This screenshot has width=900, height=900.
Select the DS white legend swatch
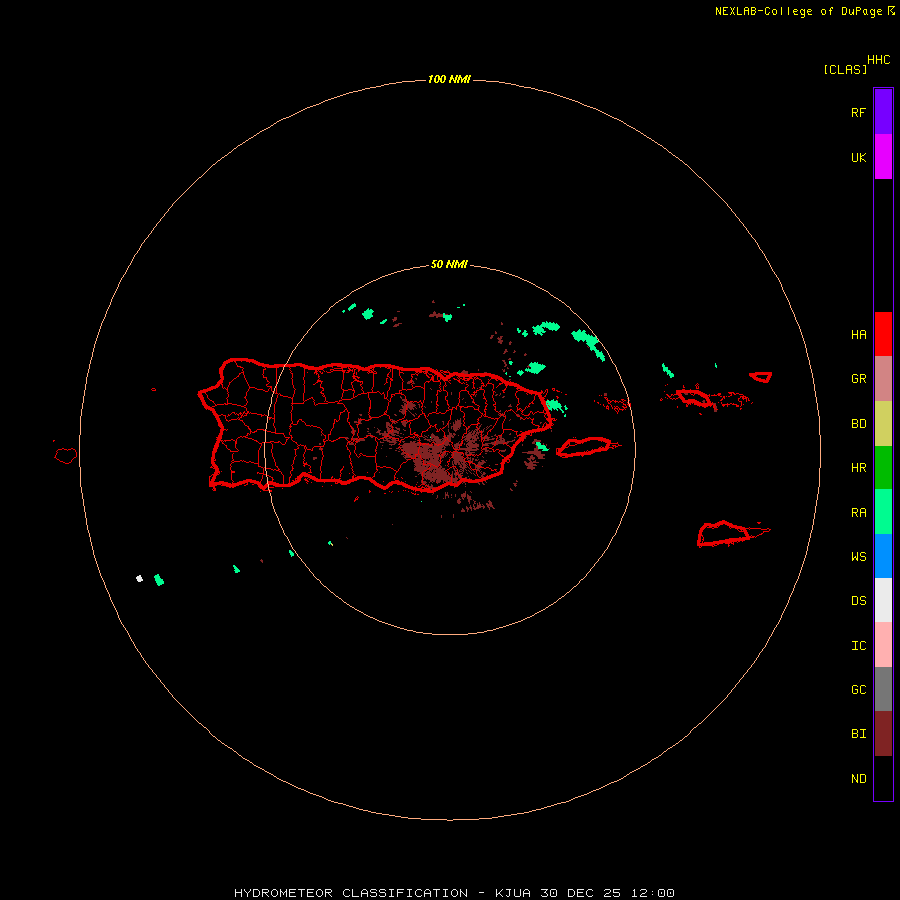[883, 600]
